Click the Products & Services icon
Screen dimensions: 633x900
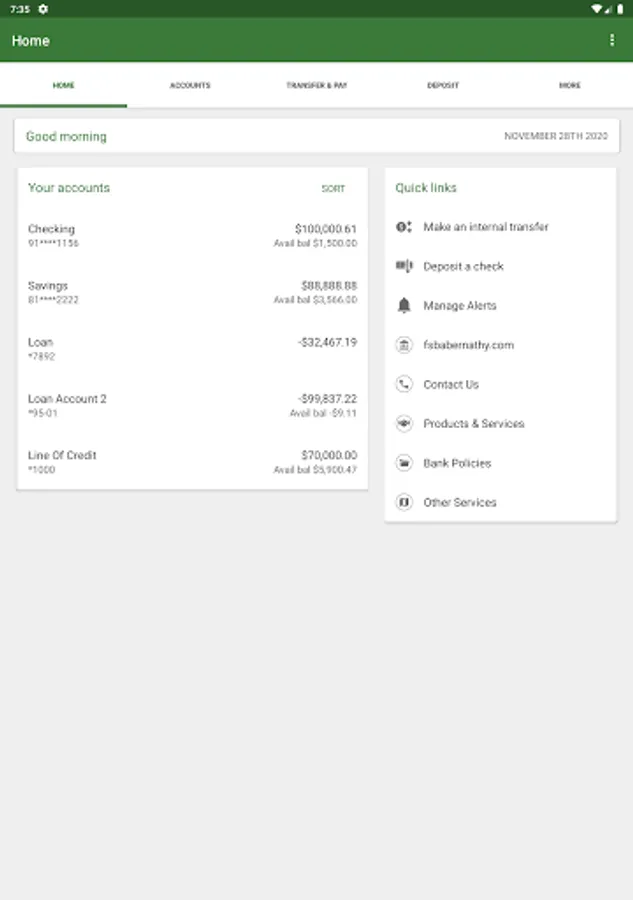click(404, 424)
